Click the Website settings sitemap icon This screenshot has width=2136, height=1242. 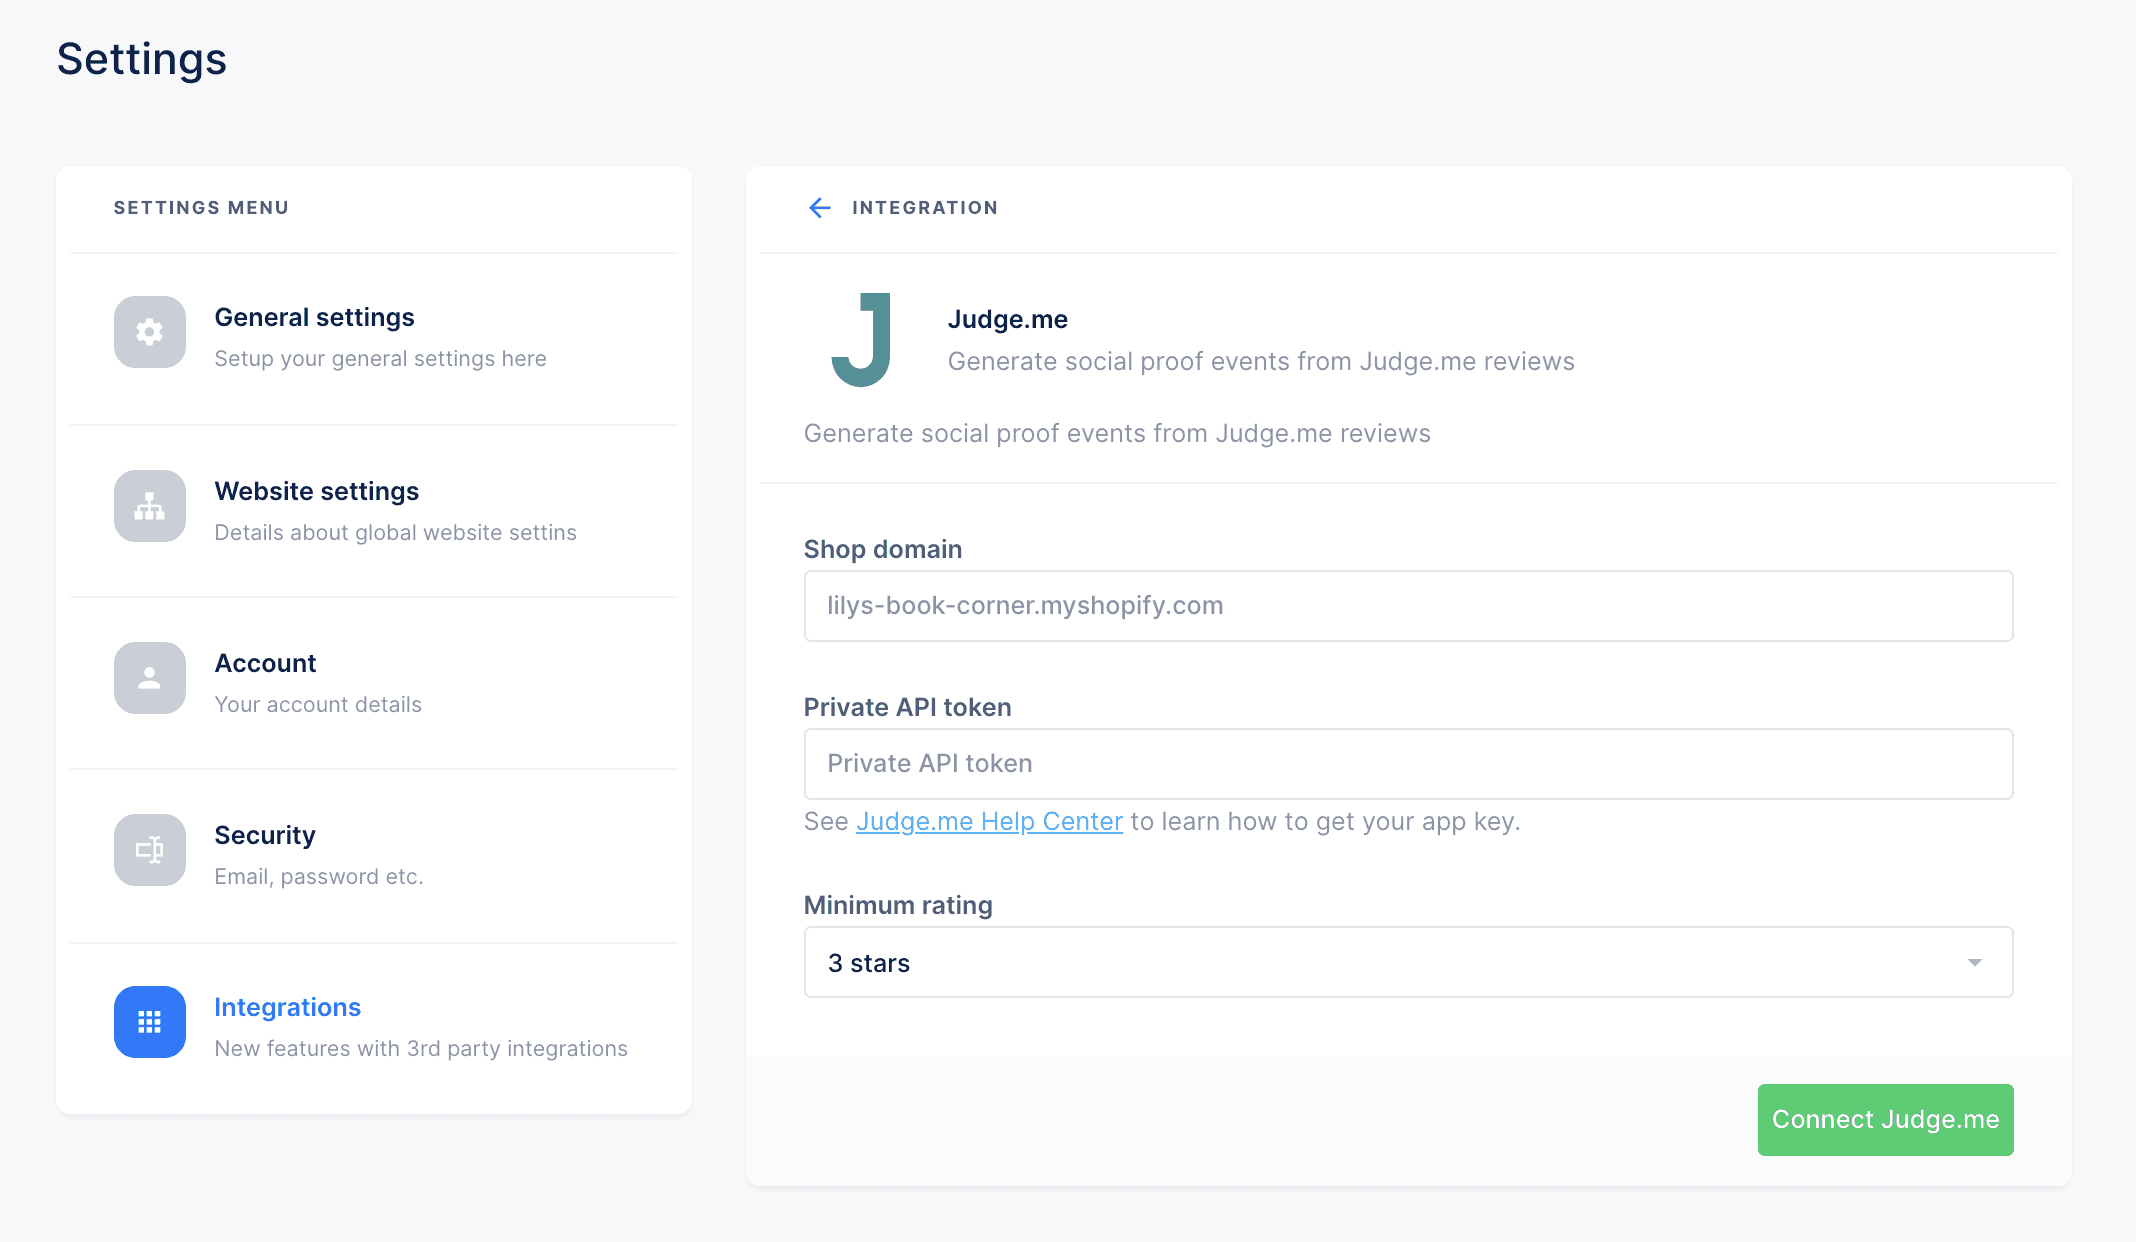click(149, 506)
